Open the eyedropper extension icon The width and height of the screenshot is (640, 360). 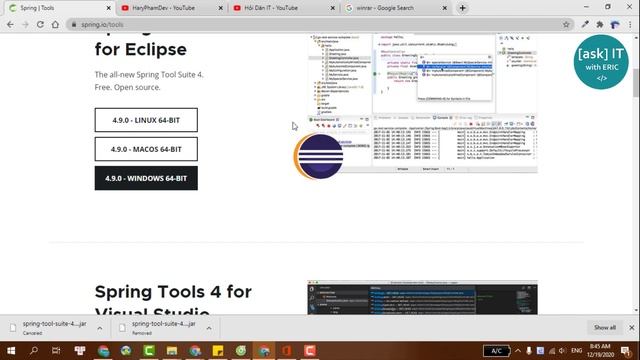[x=585, y=24]
